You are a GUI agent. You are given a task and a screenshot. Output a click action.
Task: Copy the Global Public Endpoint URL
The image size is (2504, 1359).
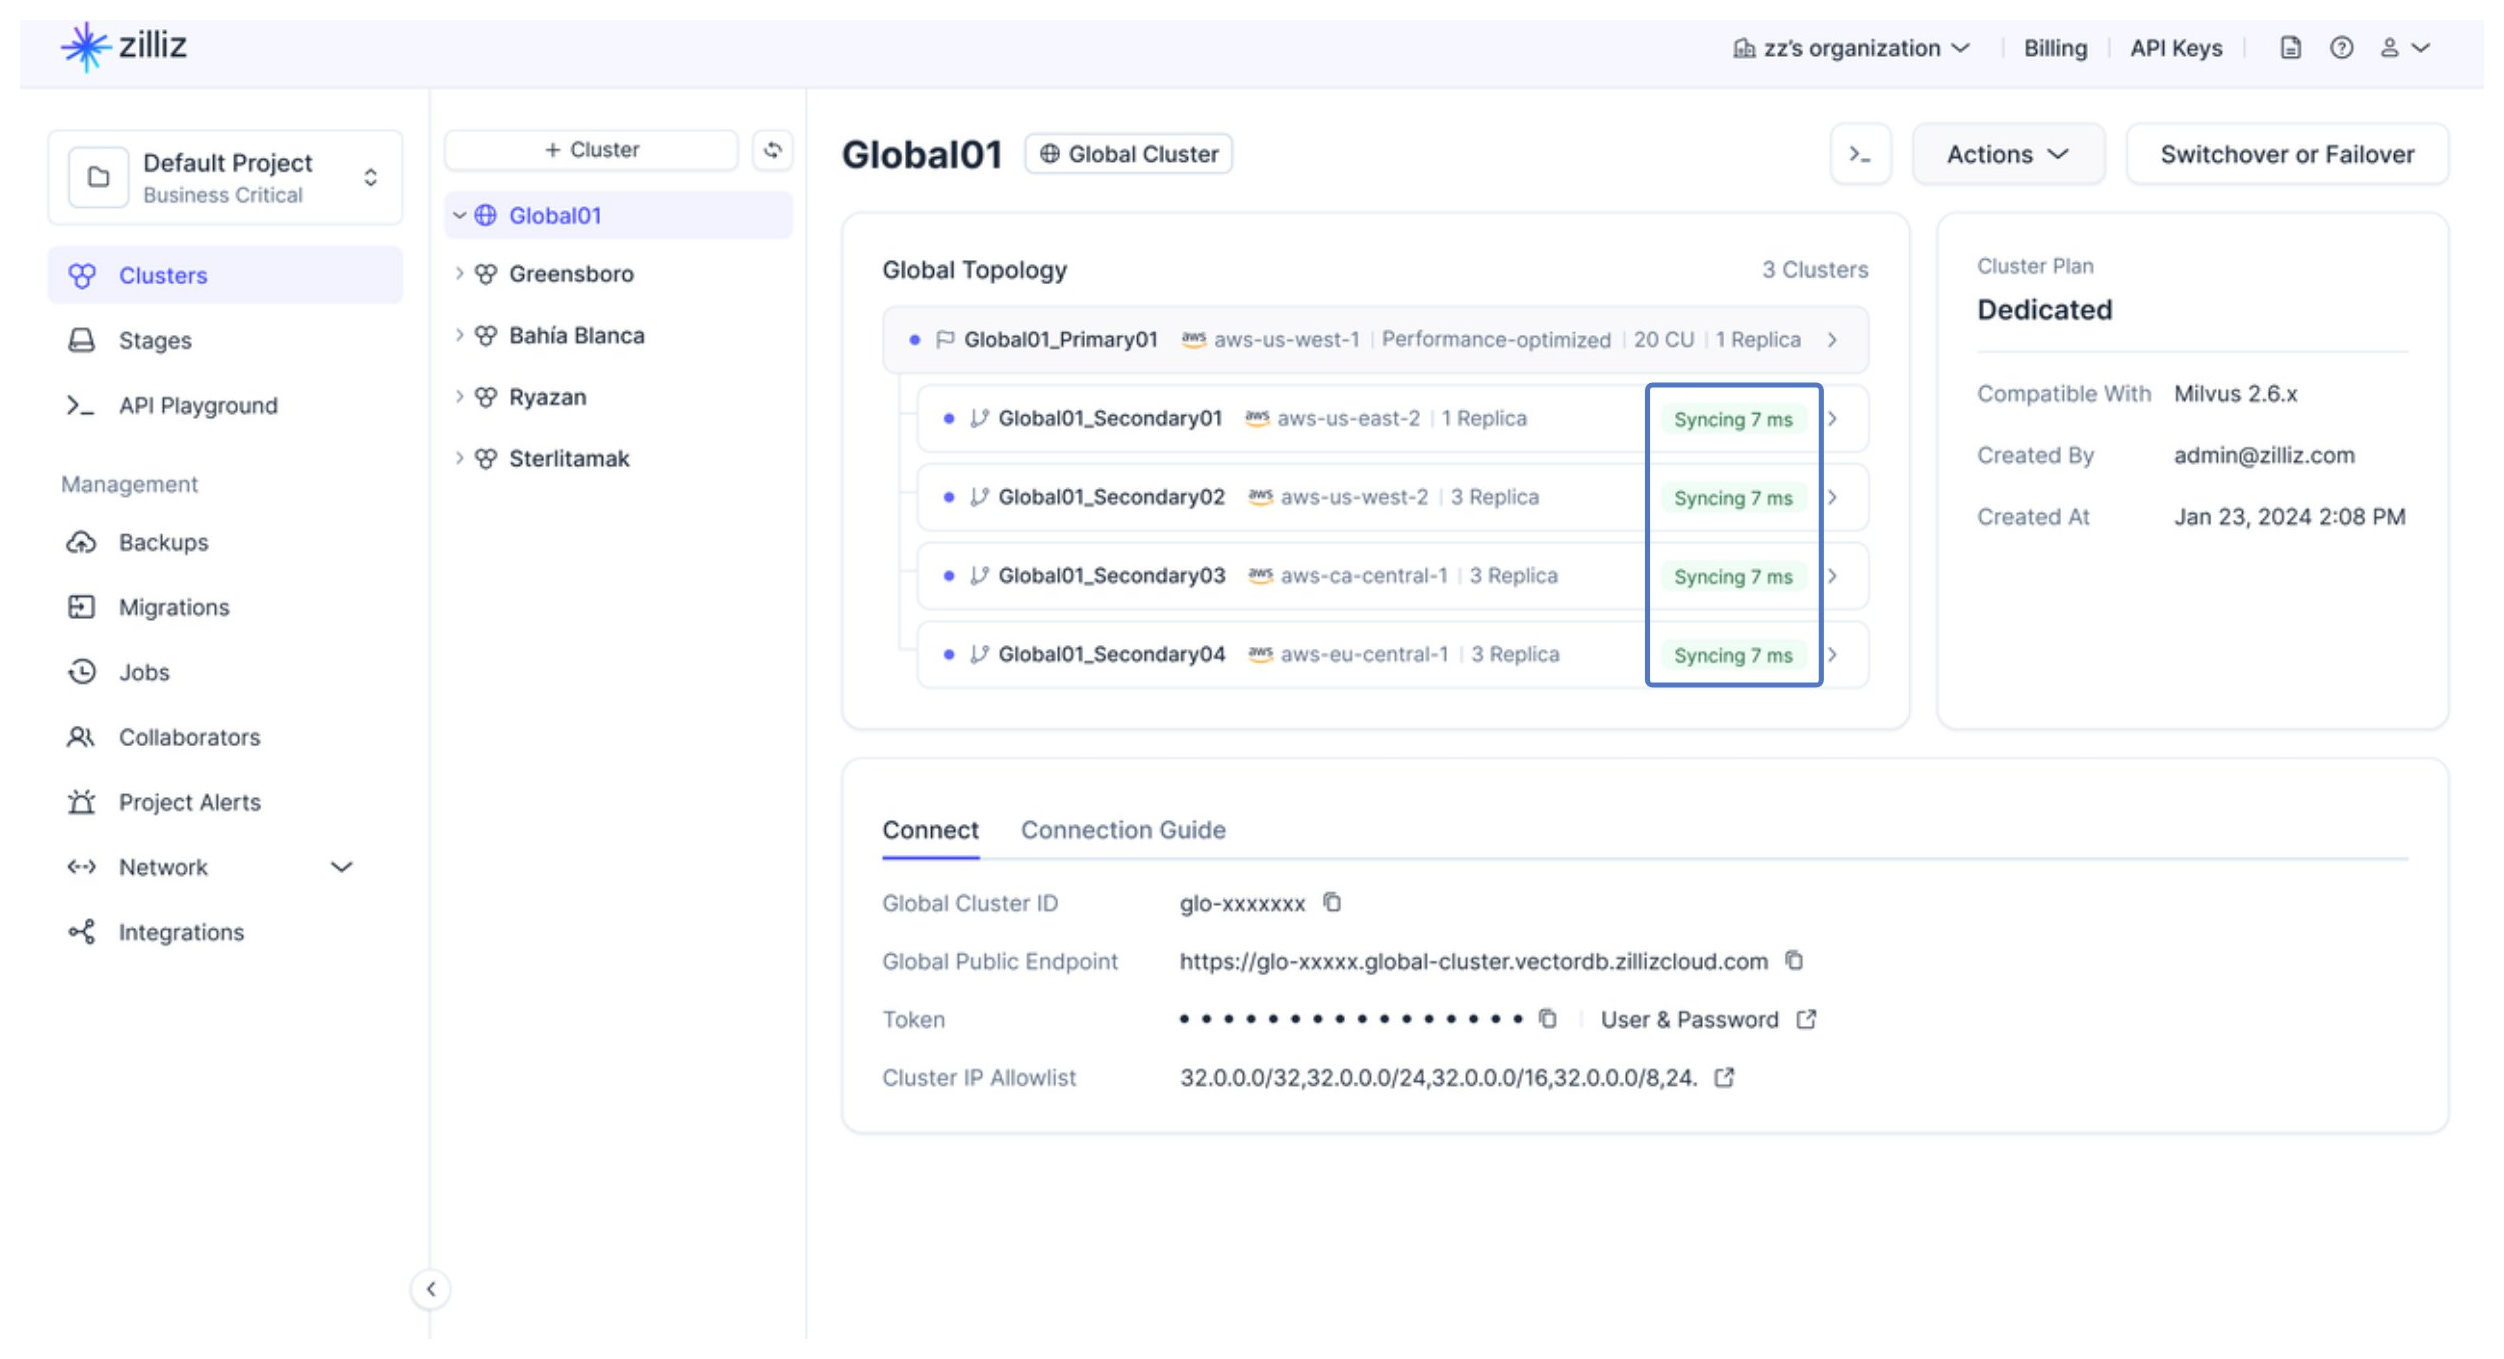[x=1794, y=960]
